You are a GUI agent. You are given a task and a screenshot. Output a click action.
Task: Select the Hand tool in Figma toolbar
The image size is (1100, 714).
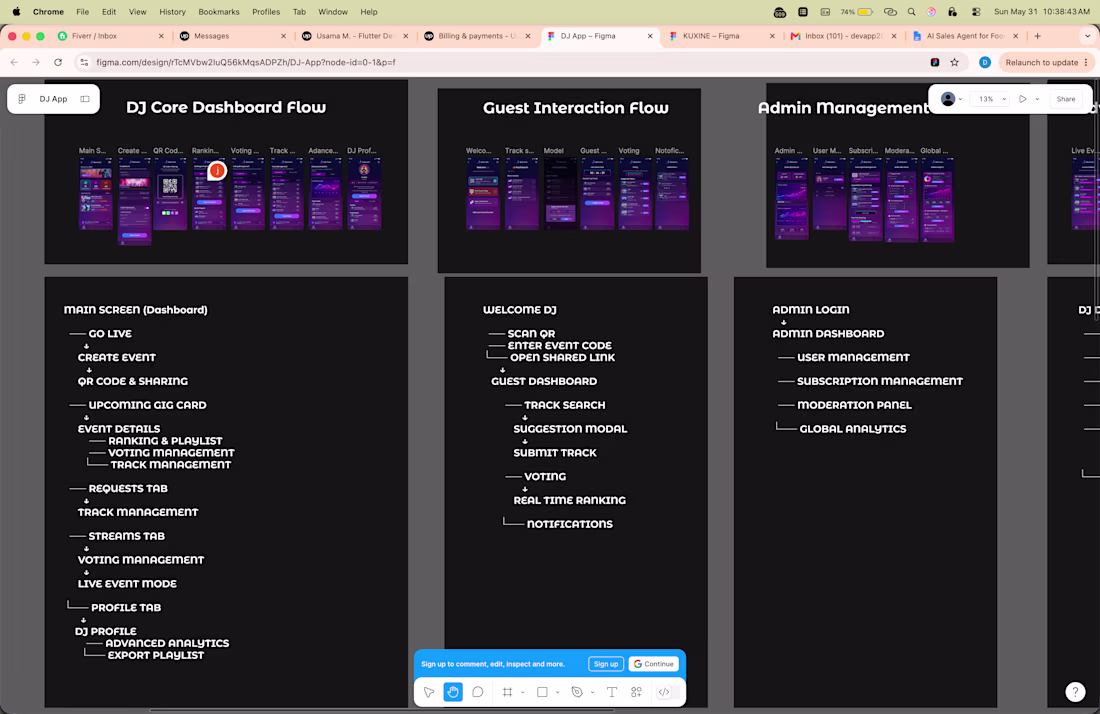tap(453, 692)
